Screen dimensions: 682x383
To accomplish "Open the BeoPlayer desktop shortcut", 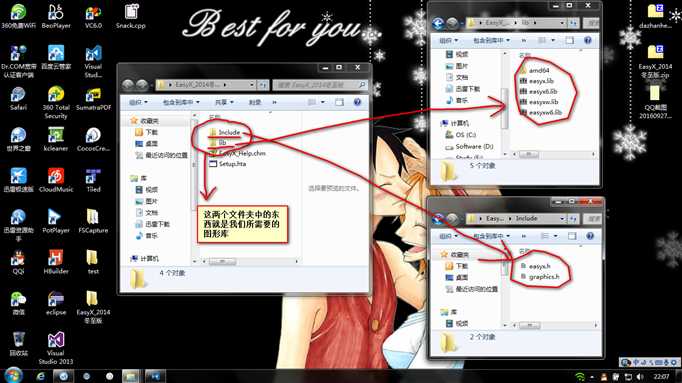I will pyautogui.click(x=56, y=17).
